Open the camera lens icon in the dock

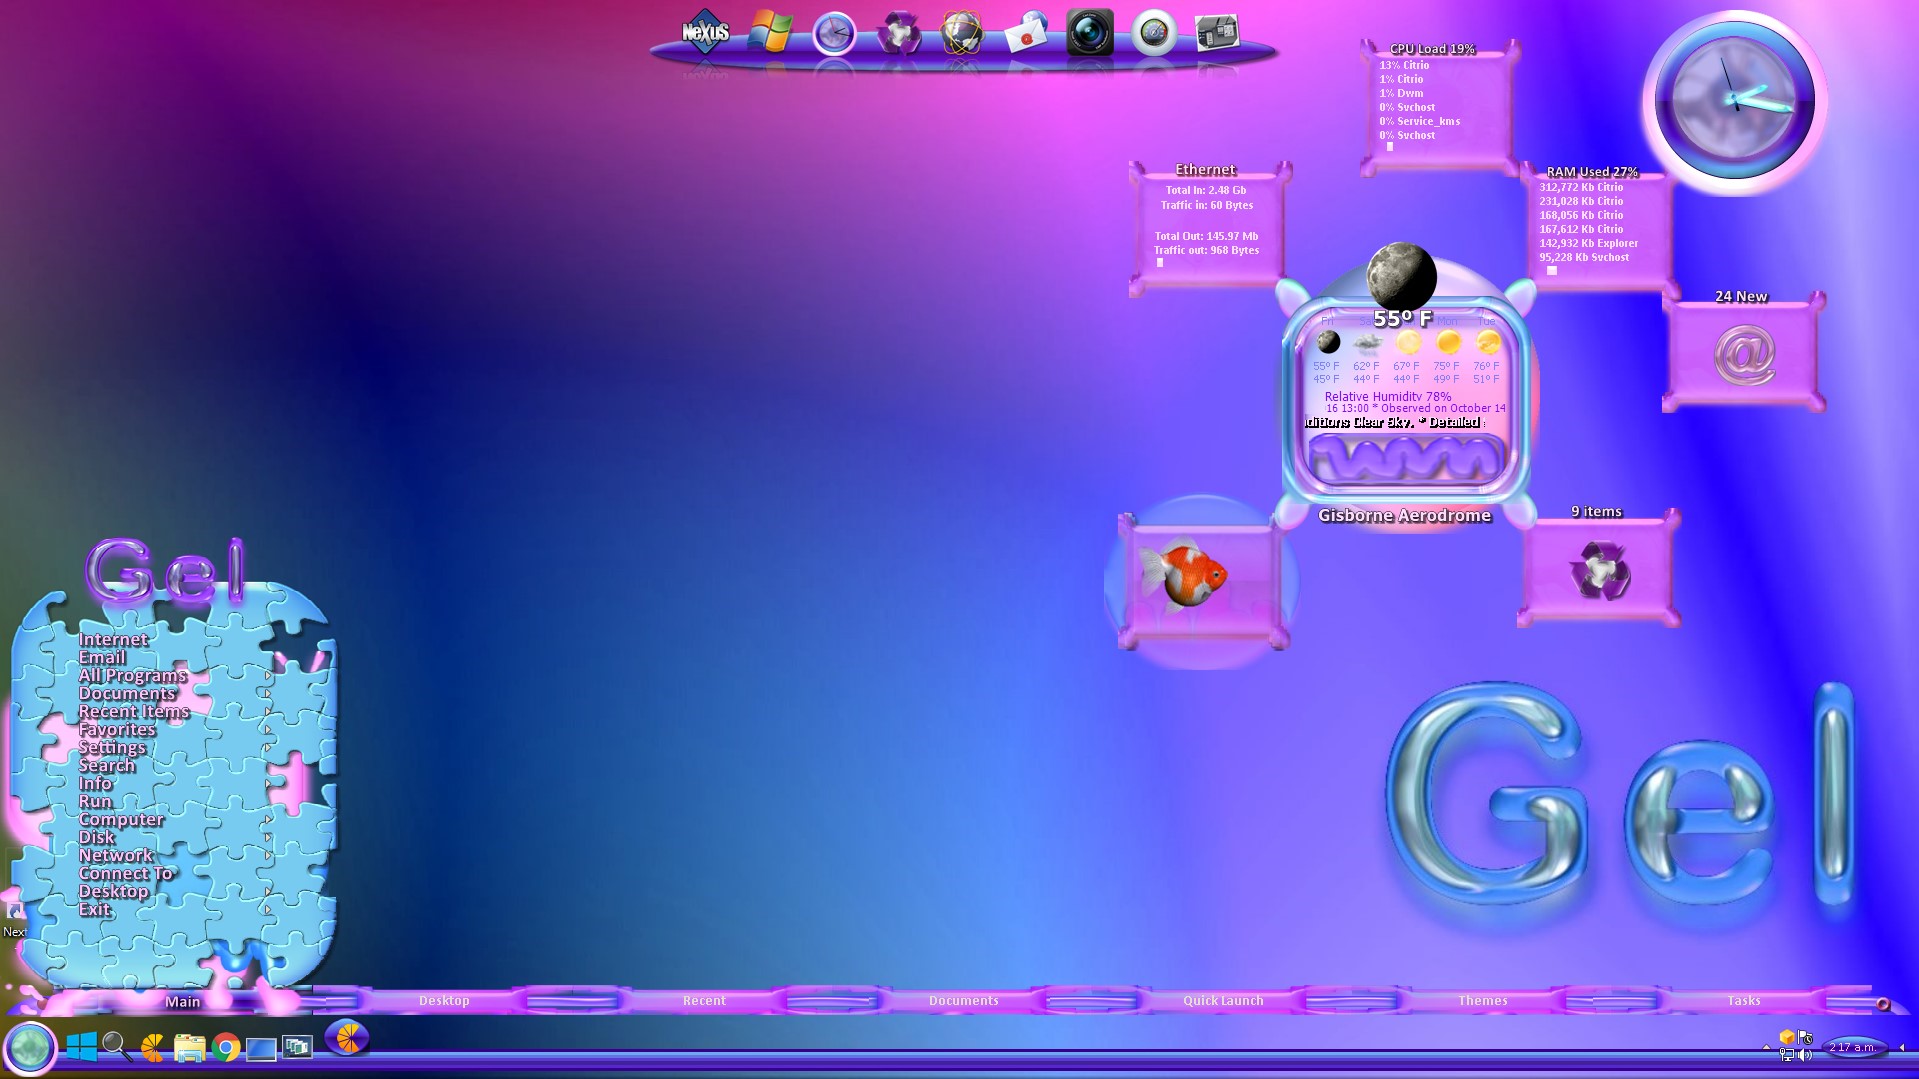[1089, 33]
